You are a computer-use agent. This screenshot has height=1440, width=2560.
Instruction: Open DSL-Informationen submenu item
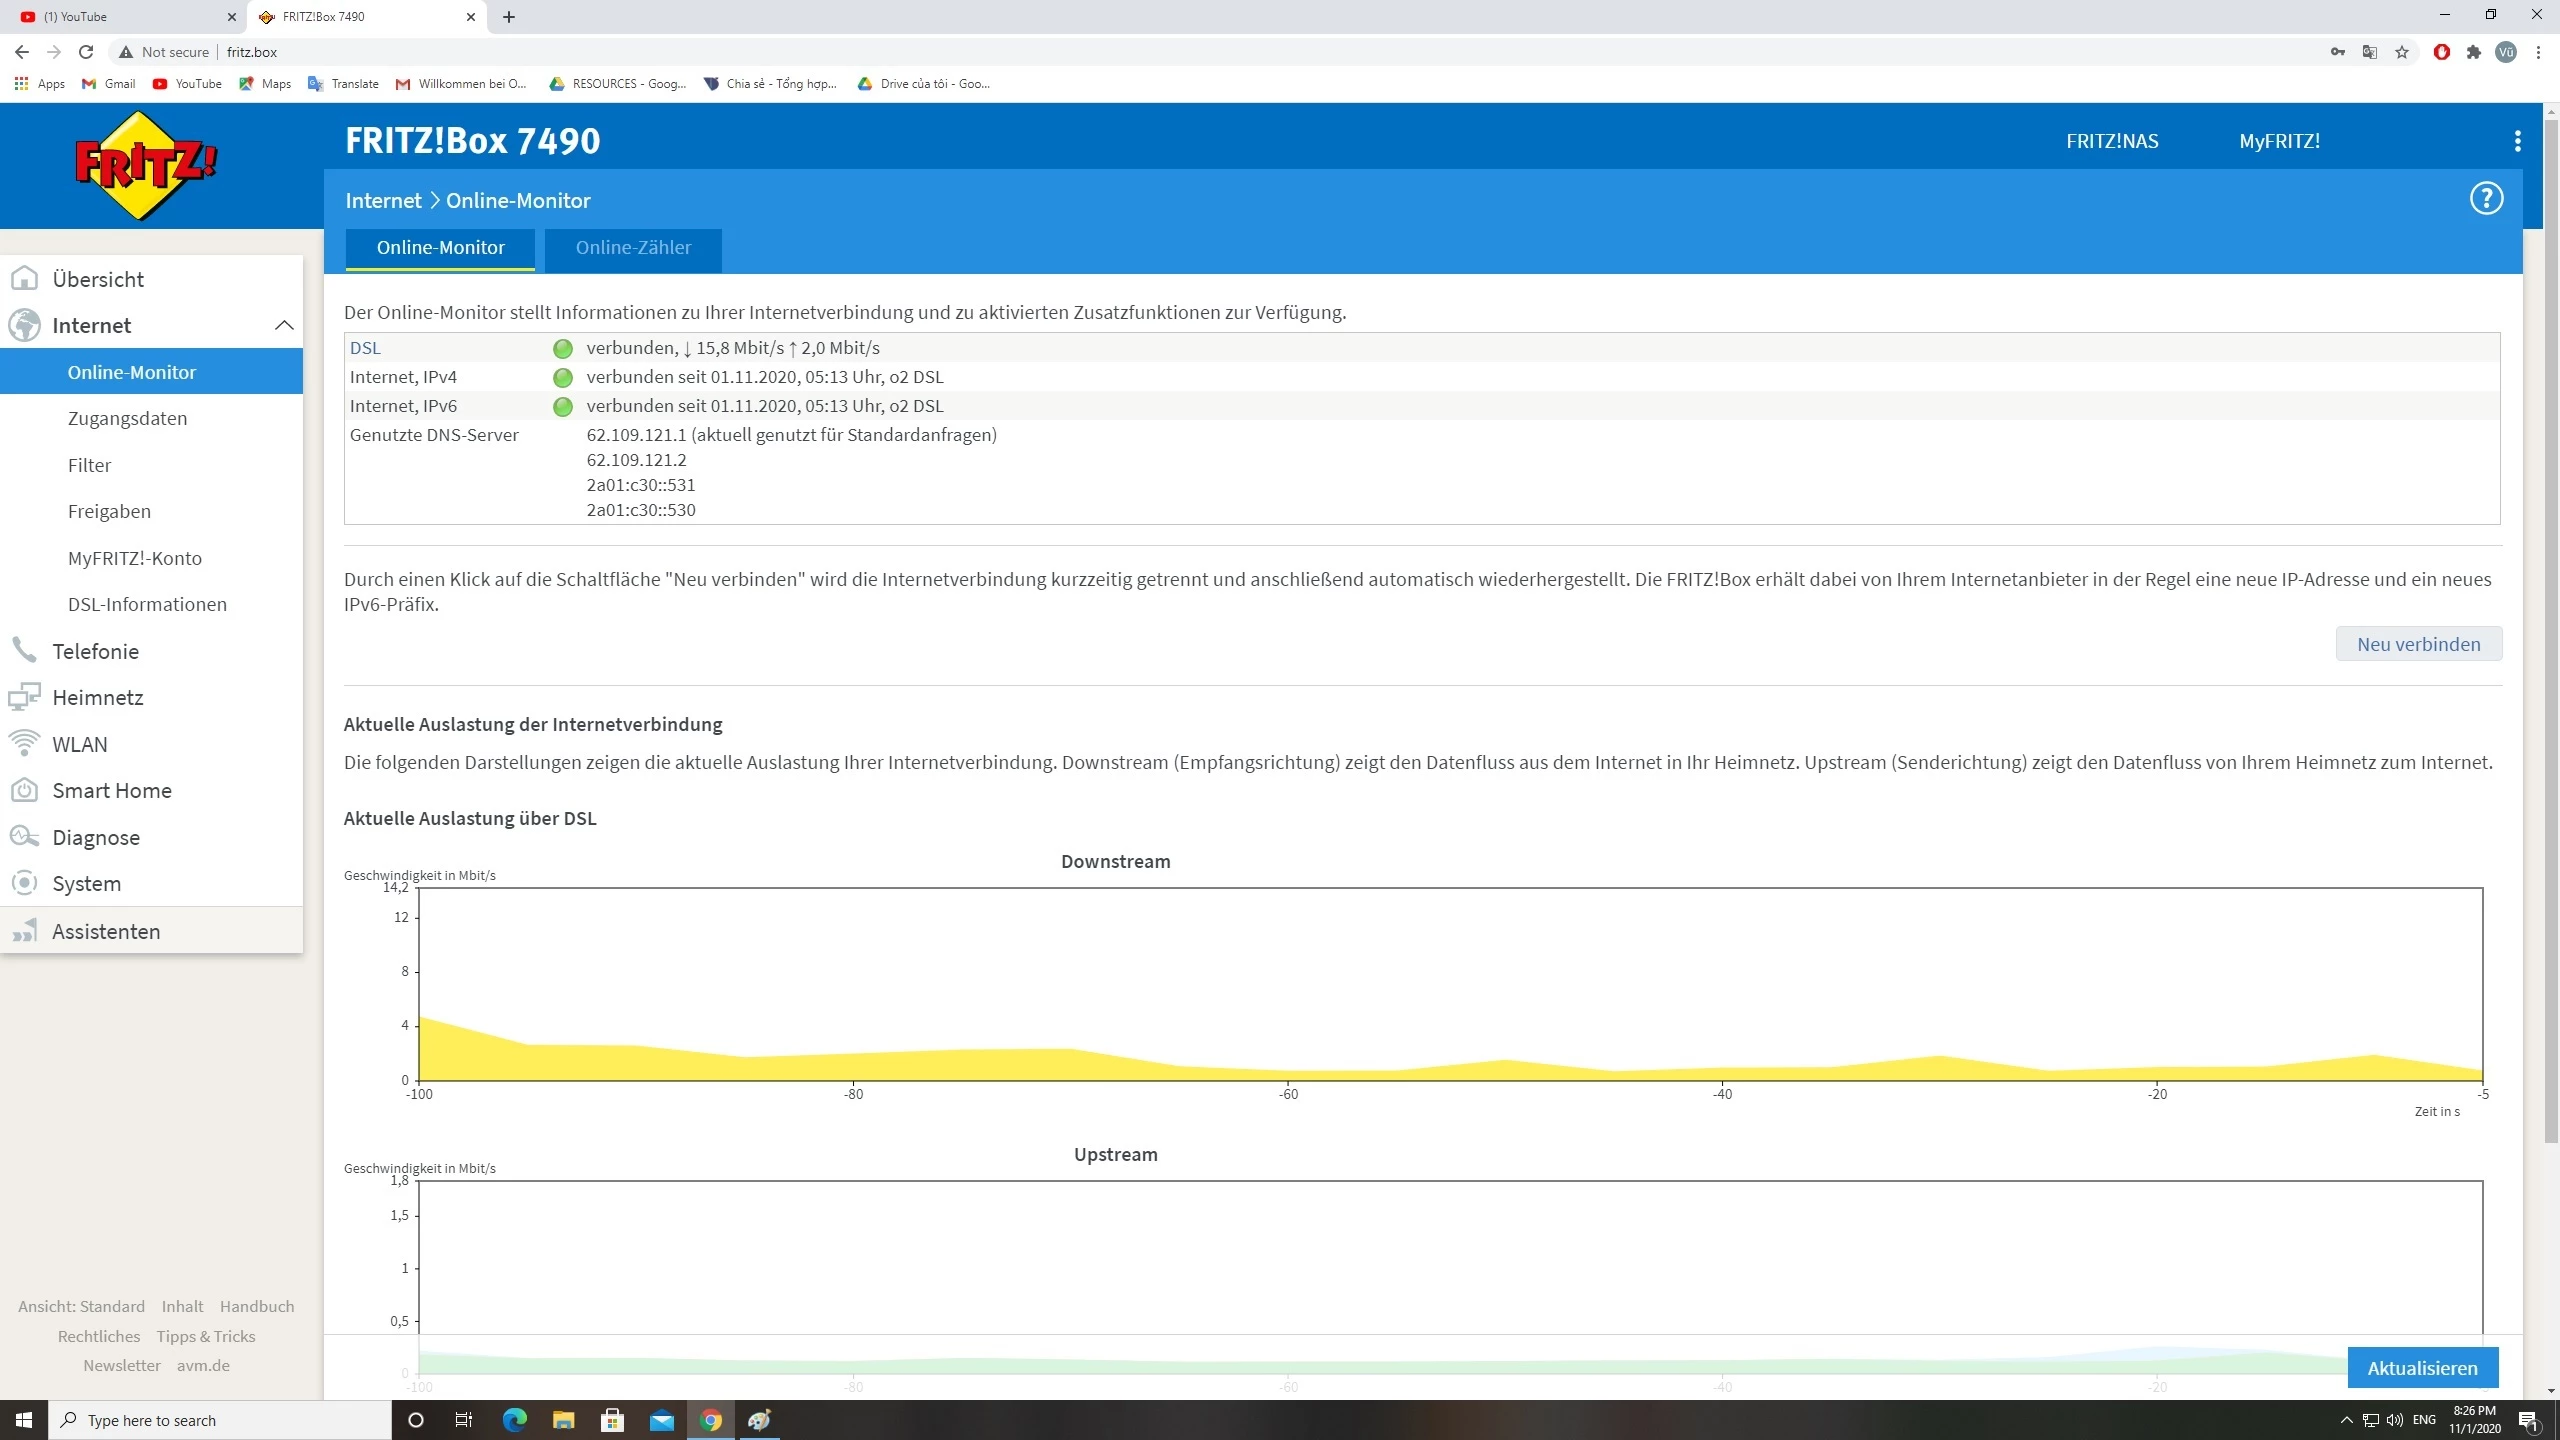point(147,604)
